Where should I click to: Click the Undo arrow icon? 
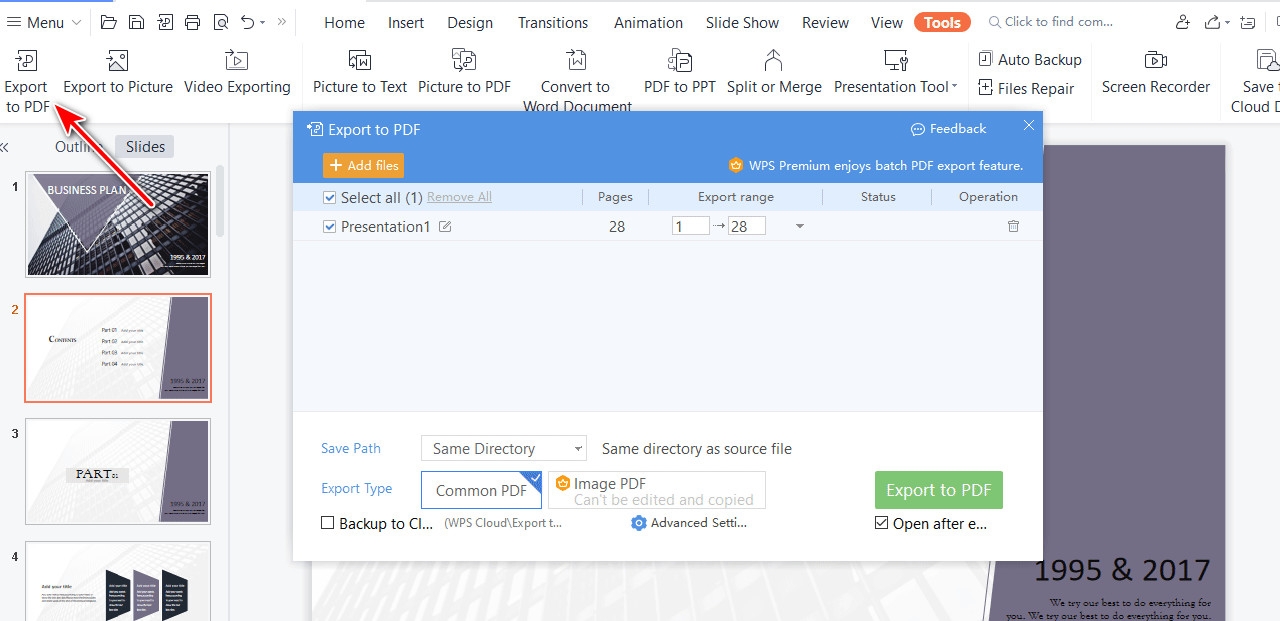tap(247, 22)
